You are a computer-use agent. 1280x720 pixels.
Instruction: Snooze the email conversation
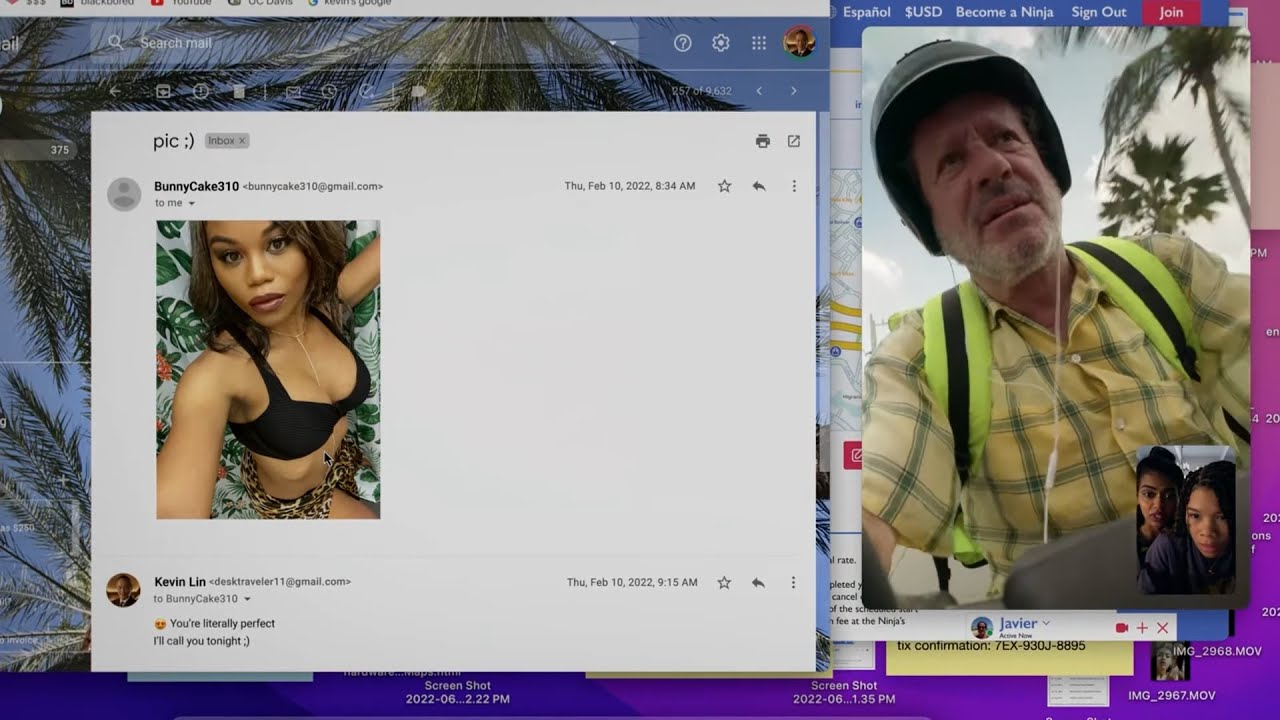pyautogui.click(x=329, y=91)
